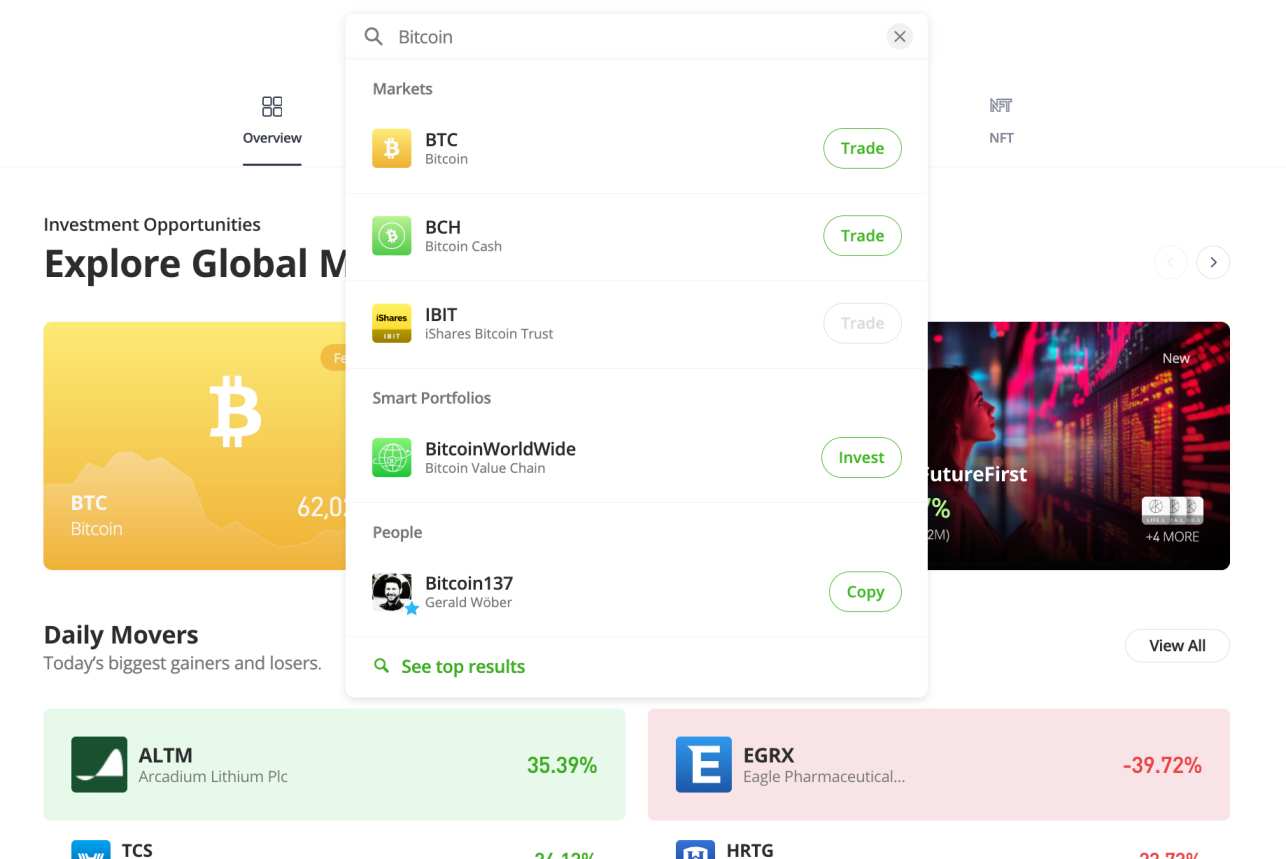
Task: Click the 35.39% gain value
Action: pyautogui.click(x=562, y=766)
